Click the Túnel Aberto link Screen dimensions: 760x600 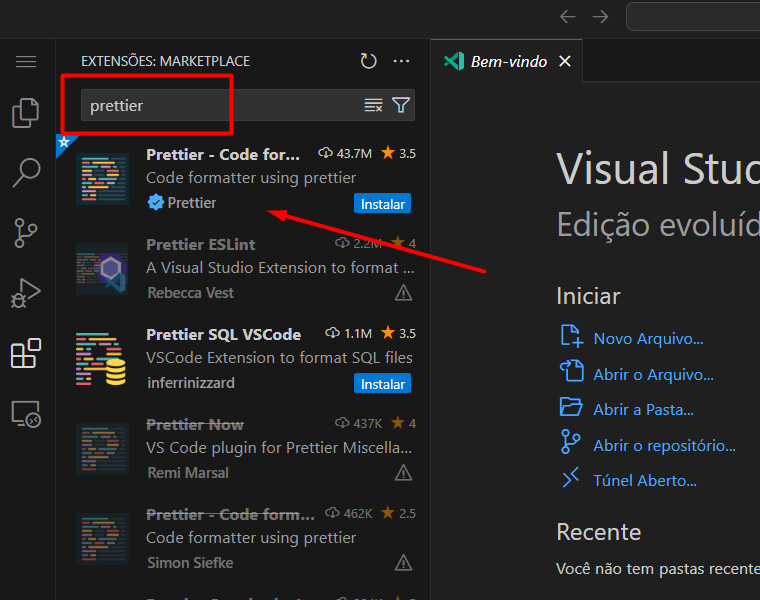645,480
